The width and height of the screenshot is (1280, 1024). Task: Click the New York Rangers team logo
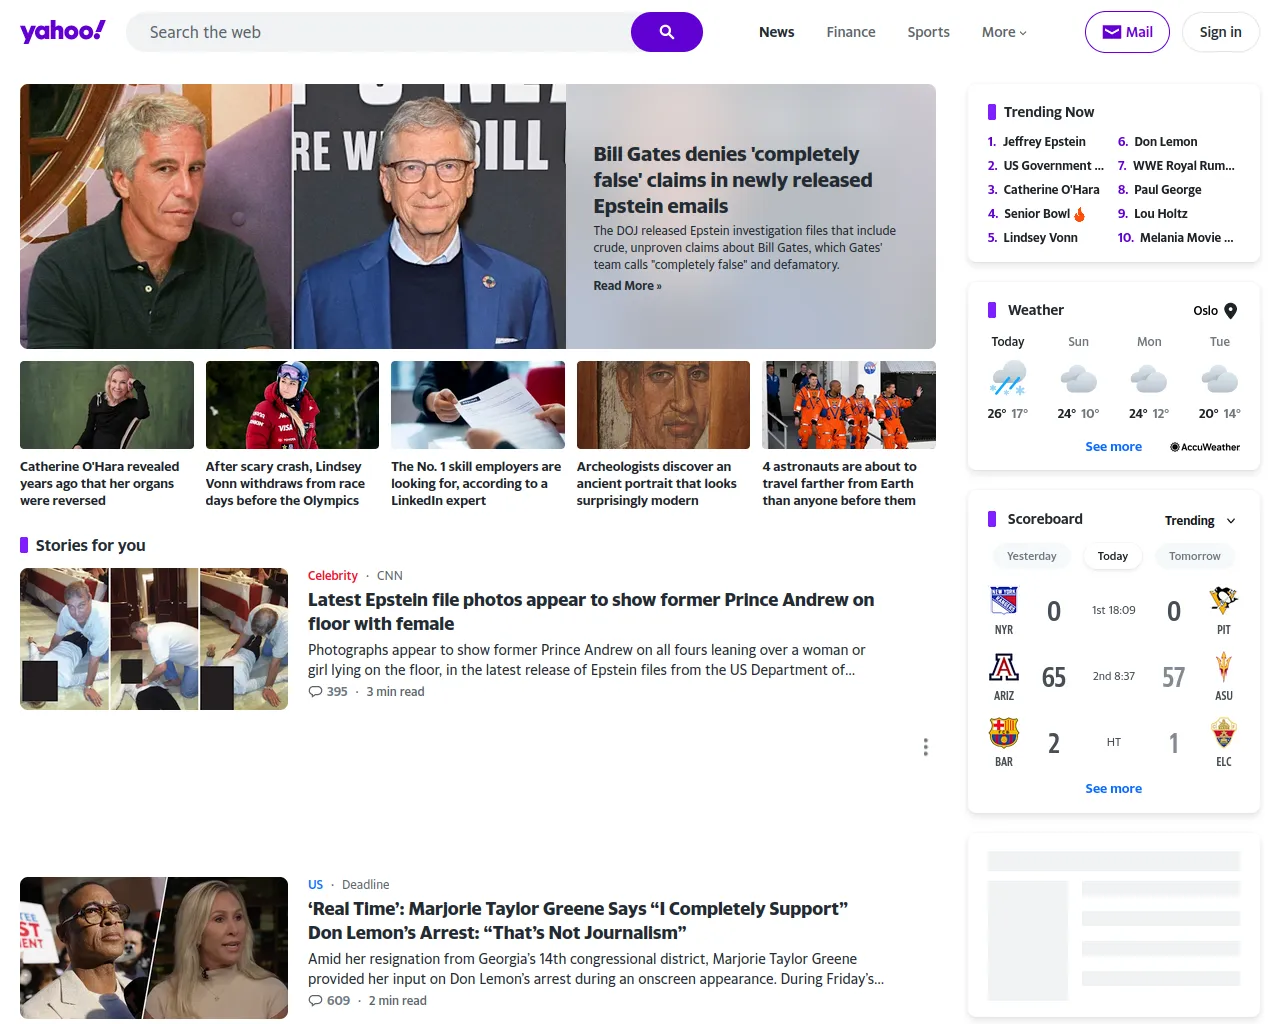tap(1004, 602)
